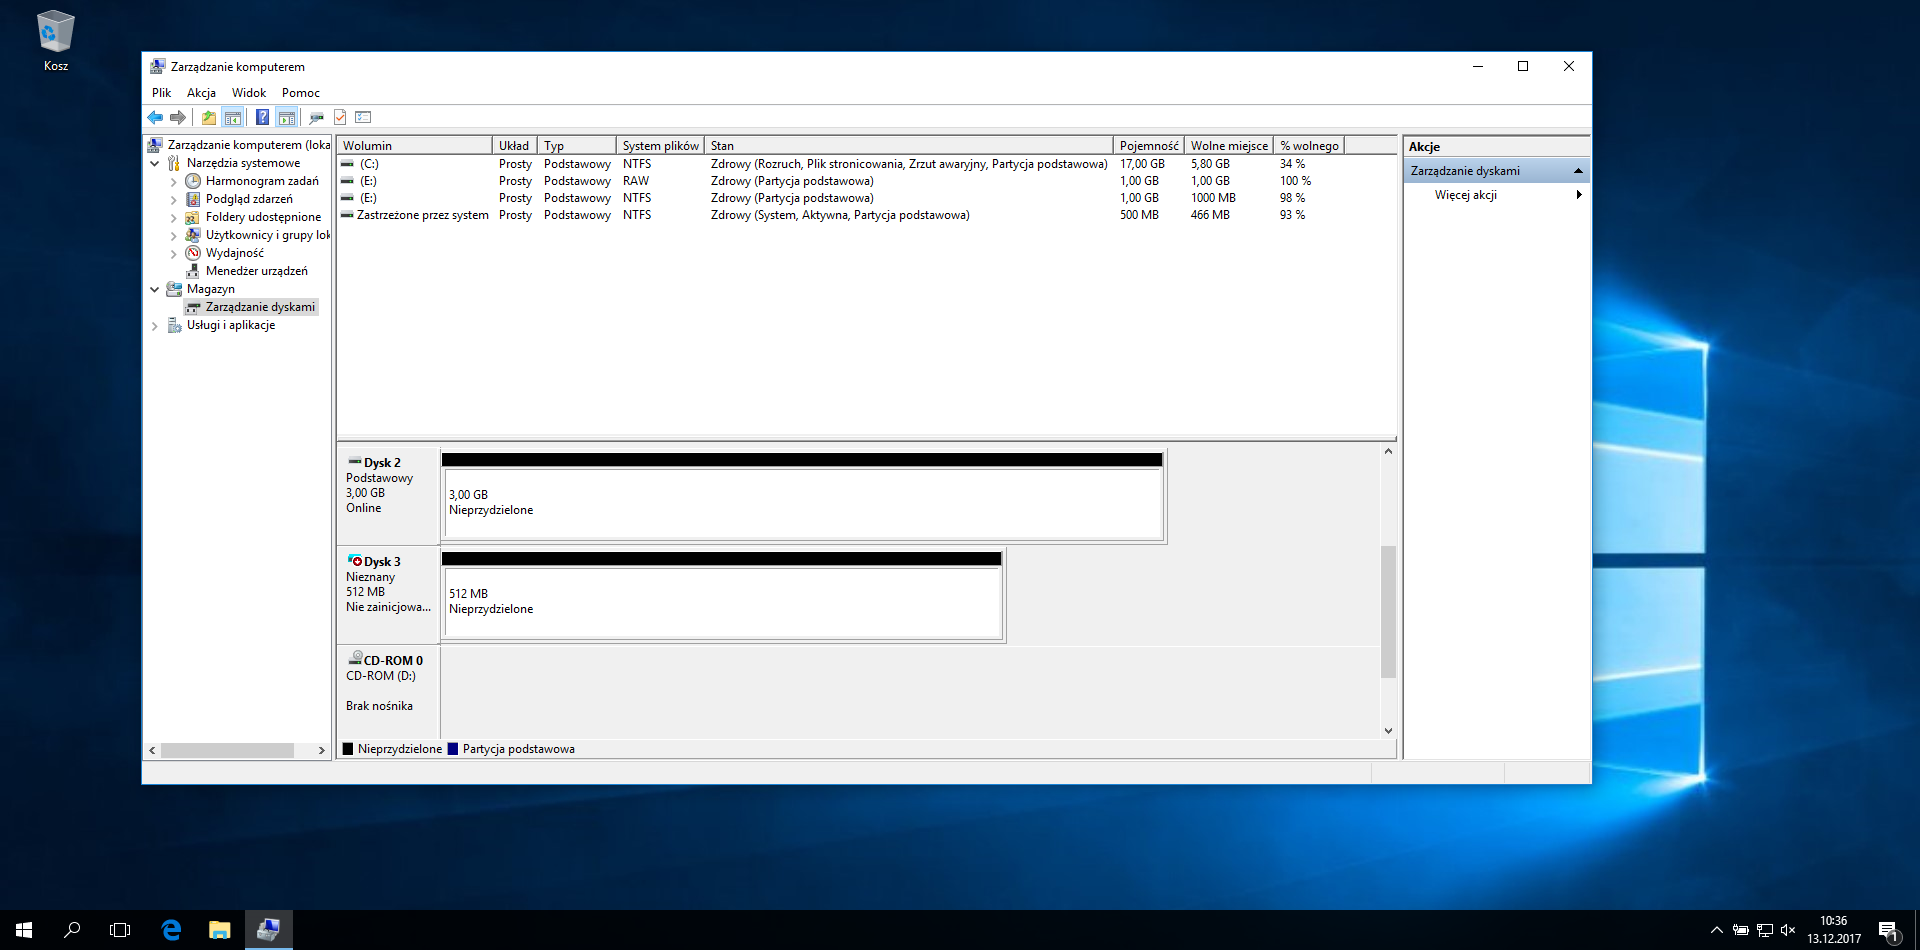Select the Zarządzanie dyskami tree item
Screen dimensions: 1920x950
[251, 307]
